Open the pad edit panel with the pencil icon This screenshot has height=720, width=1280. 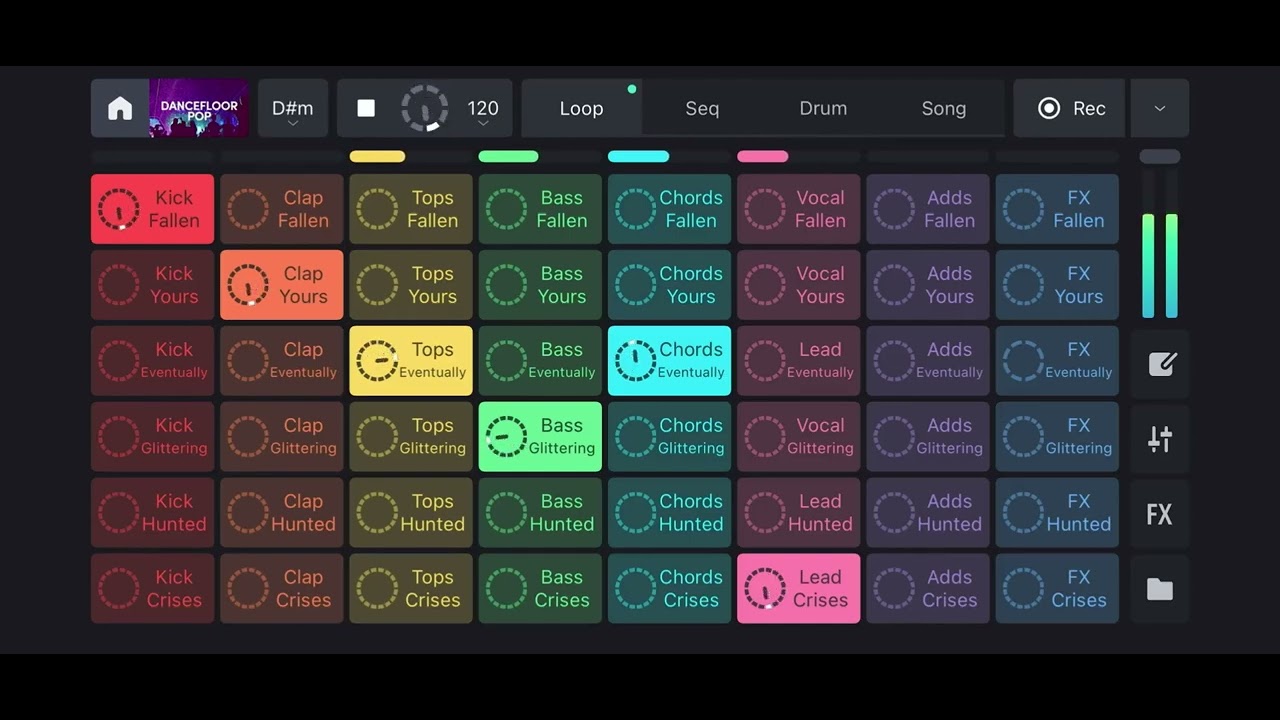point(1159,363)
